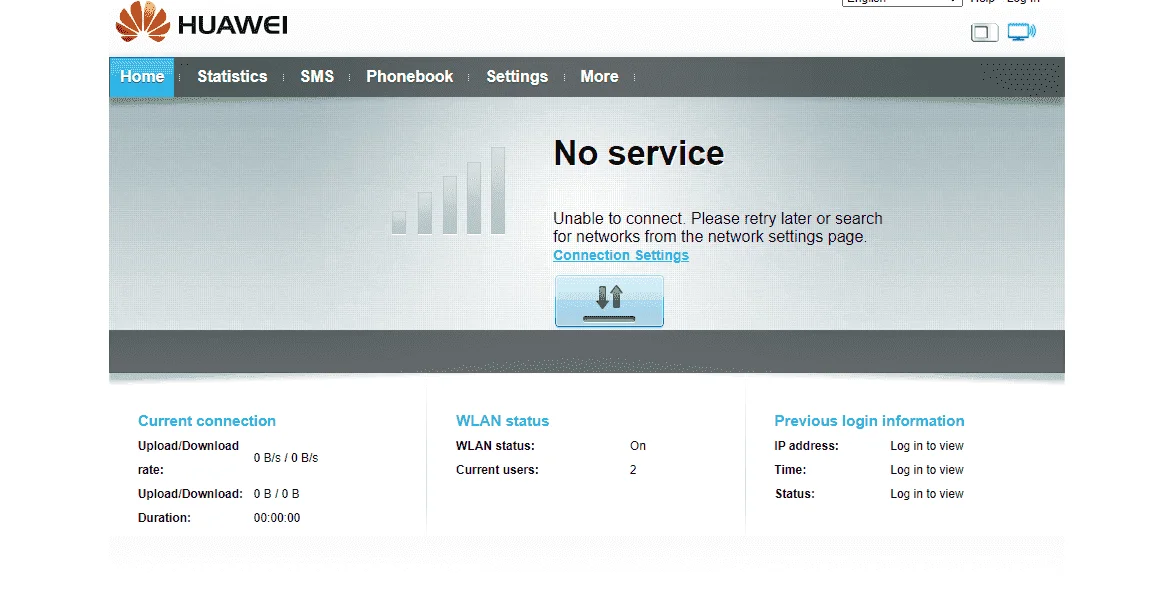Open the More menu tab
Screen dimensions: 1172x597
(x=599, y=76)
